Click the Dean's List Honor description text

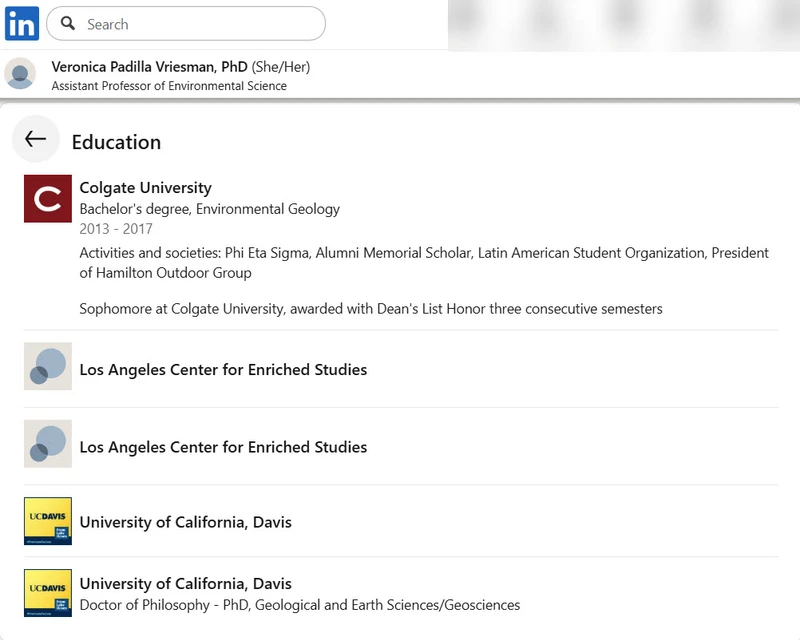tap(371, 309)
